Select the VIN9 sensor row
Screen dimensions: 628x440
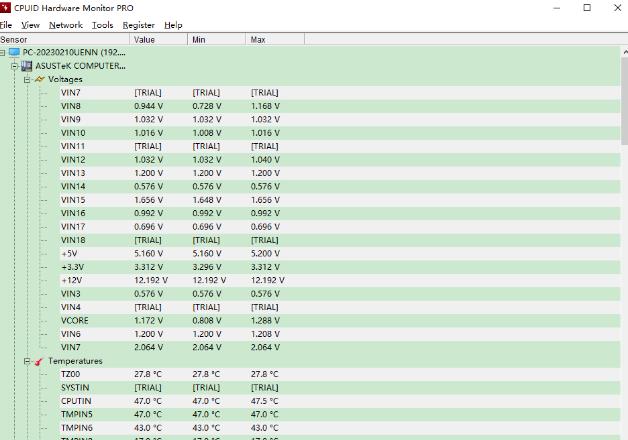340,119
